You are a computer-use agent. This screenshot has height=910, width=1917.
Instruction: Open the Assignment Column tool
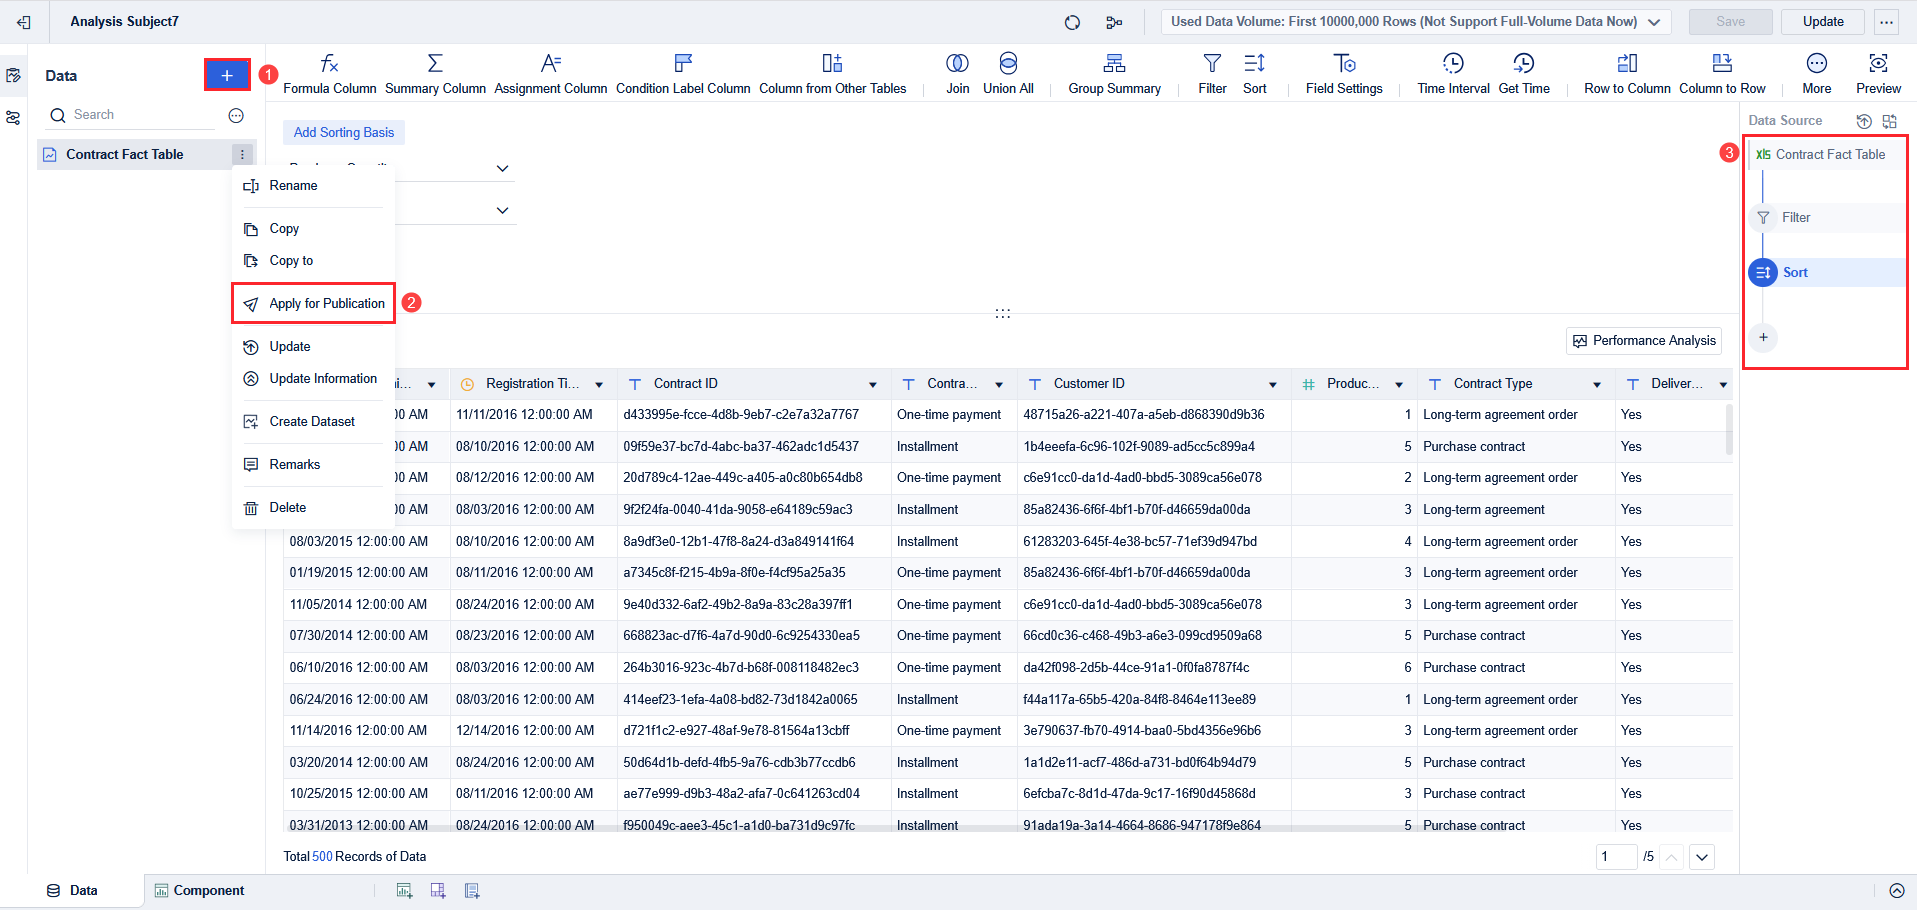click(x=550, y=75)
